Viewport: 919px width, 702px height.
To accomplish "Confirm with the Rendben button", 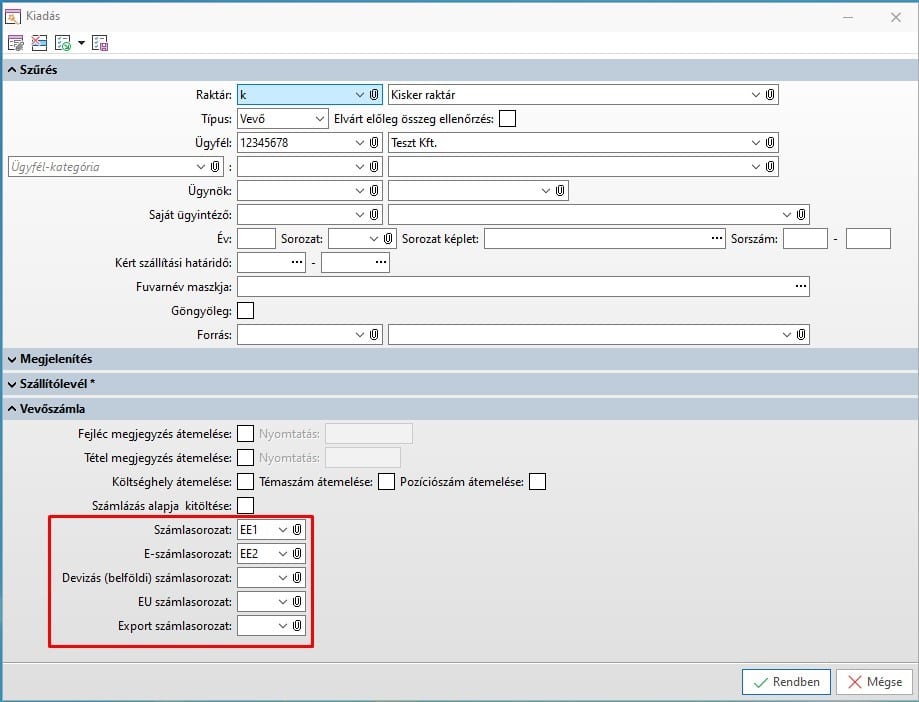I will pyautogui.click(x=786, y=682).
